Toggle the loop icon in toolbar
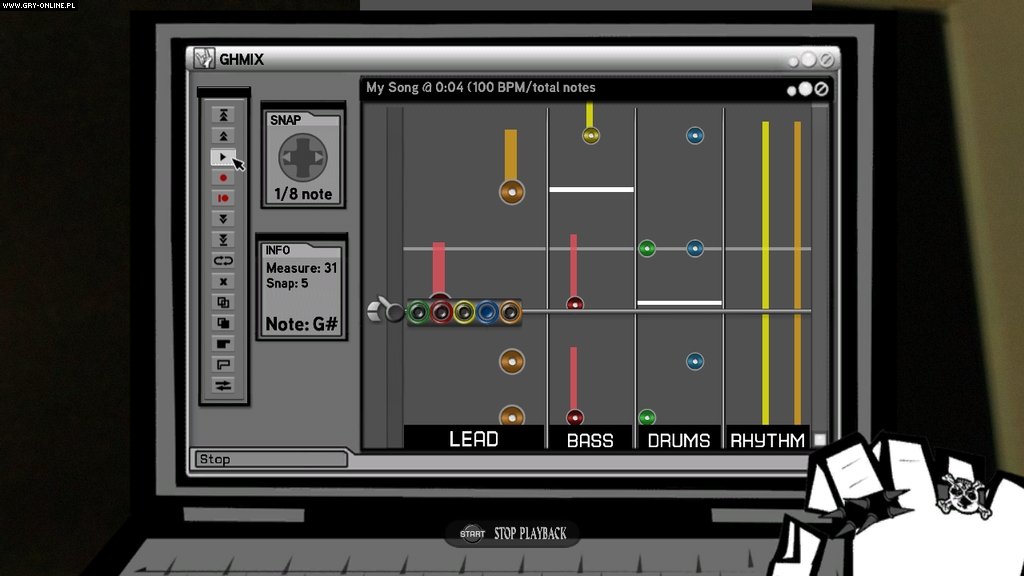The height and width of the screenshot is (576, 1024). click(x=223, y=261)
